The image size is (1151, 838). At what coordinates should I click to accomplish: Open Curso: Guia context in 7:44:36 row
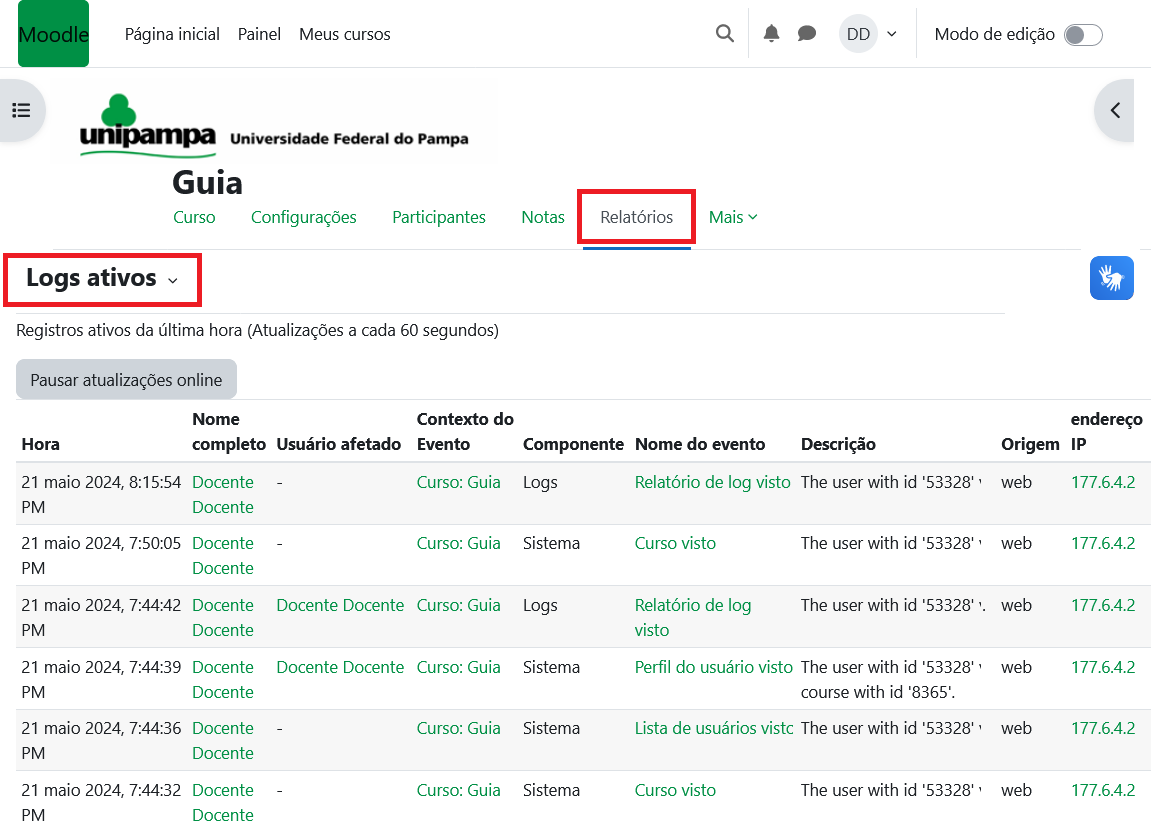pyautogui.click(x=459, y=728)
